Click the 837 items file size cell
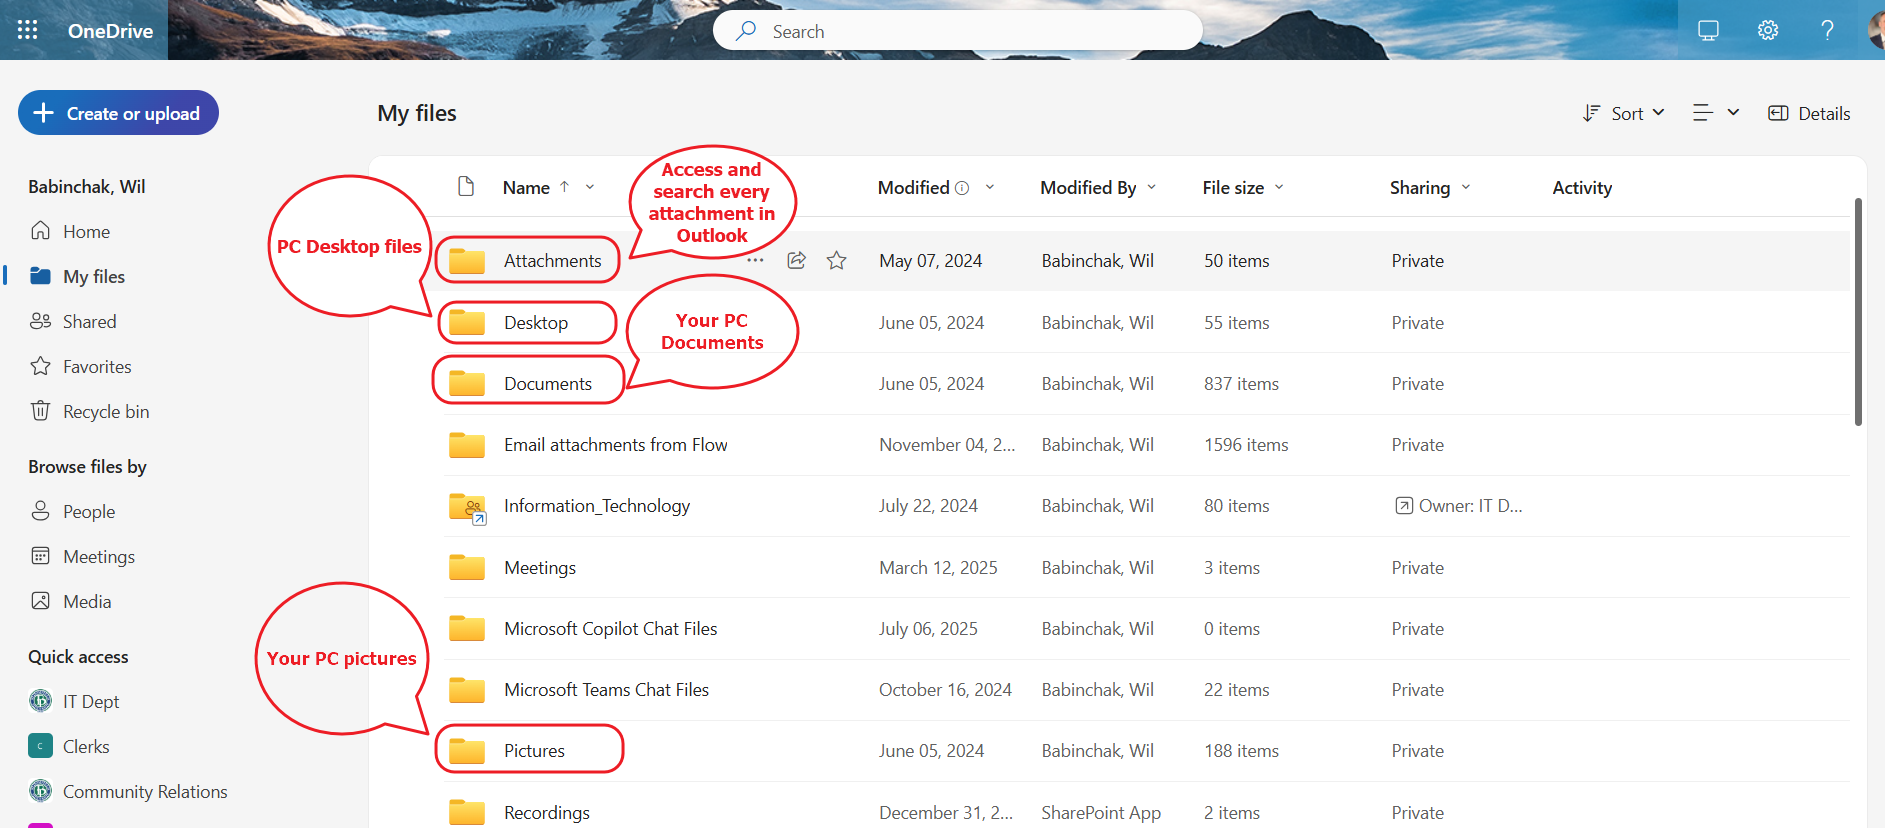The image size is (1885, 828). tap(1241, 383)
